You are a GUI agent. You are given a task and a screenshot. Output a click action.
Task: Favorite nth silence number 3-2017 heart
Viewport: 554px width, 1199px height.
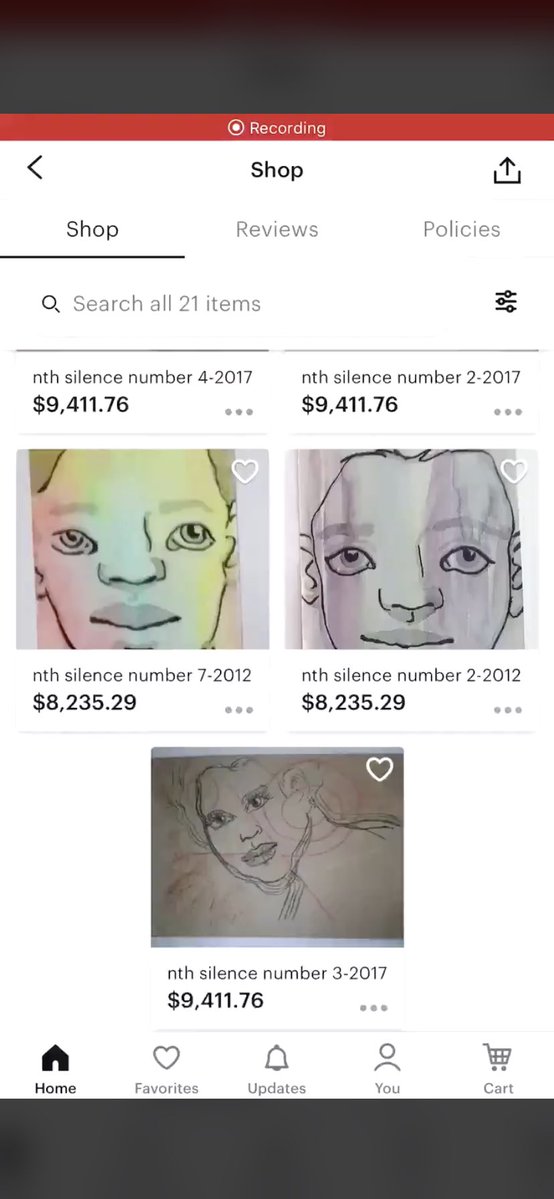[380, 769]
